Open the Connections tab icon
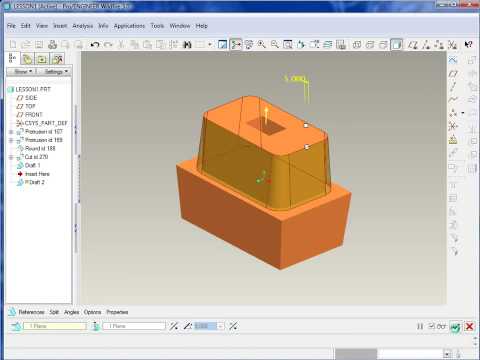 57,59
